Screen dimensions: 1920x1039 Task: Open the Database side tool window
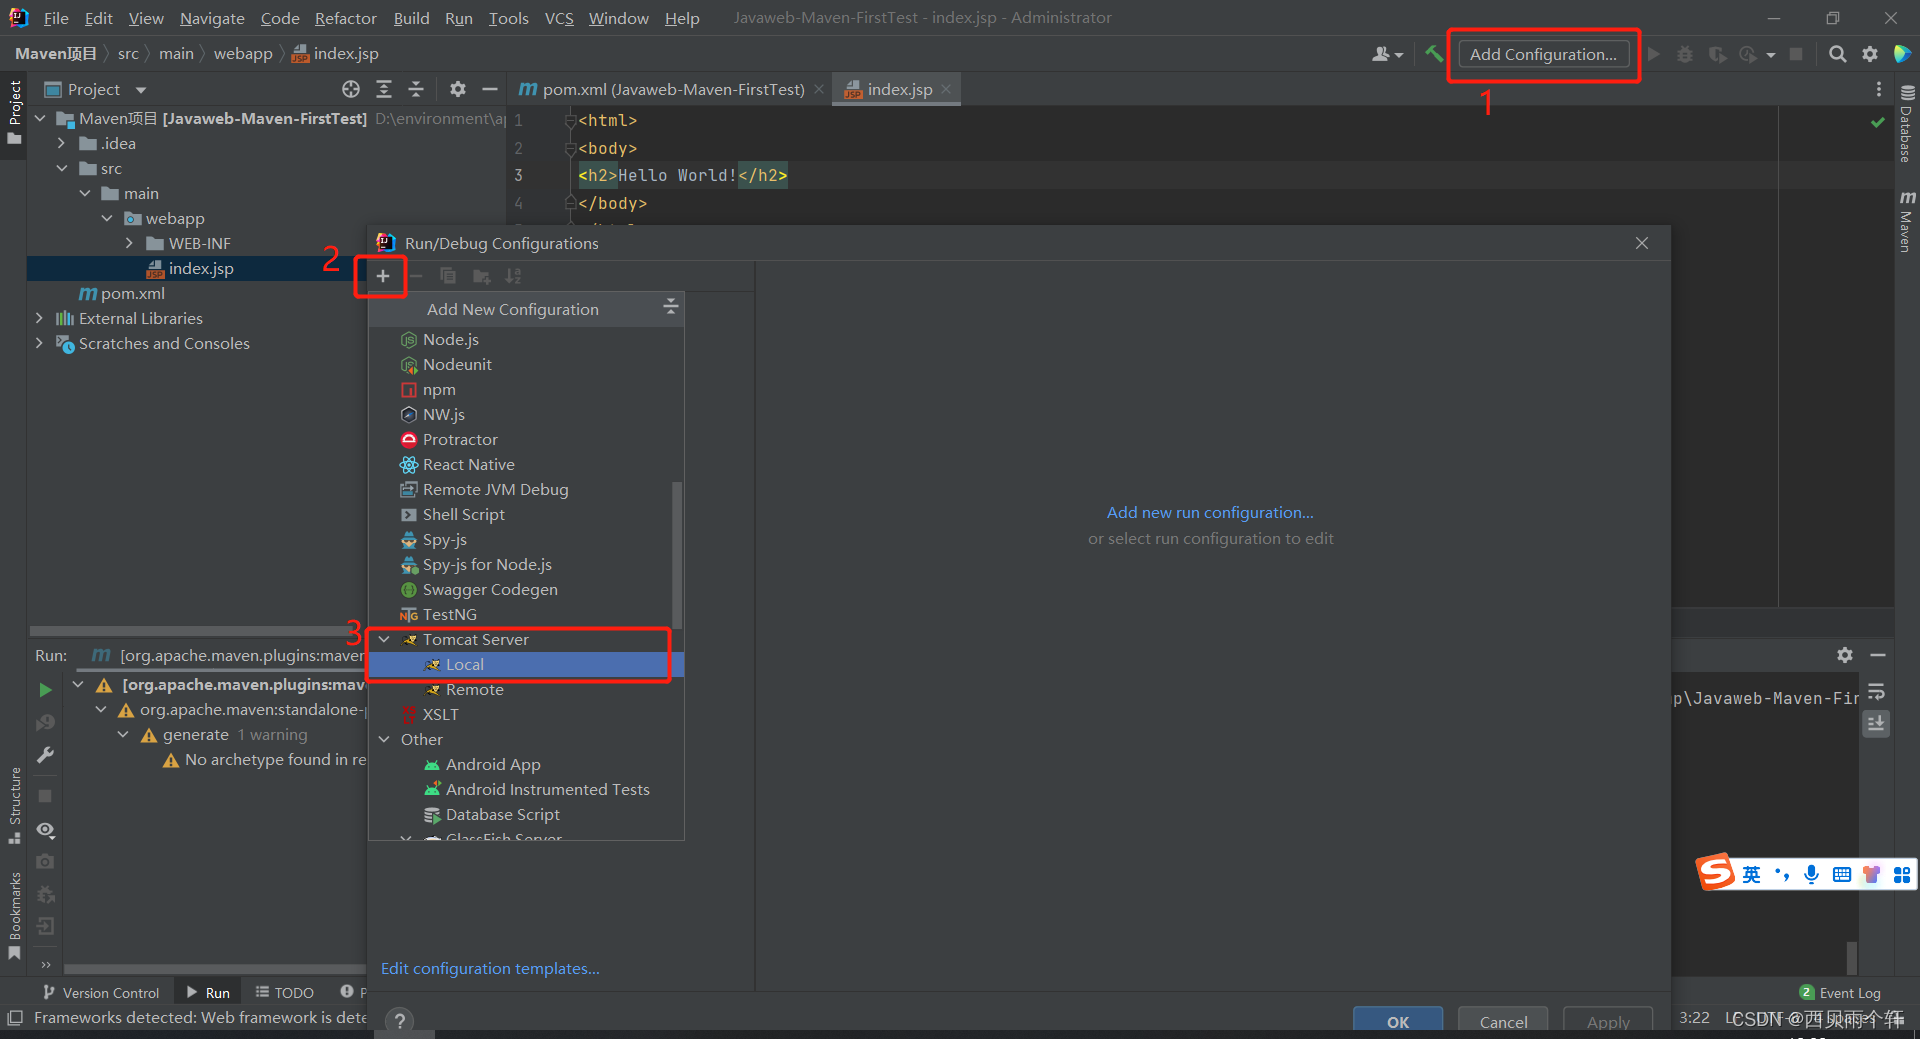1907,124
